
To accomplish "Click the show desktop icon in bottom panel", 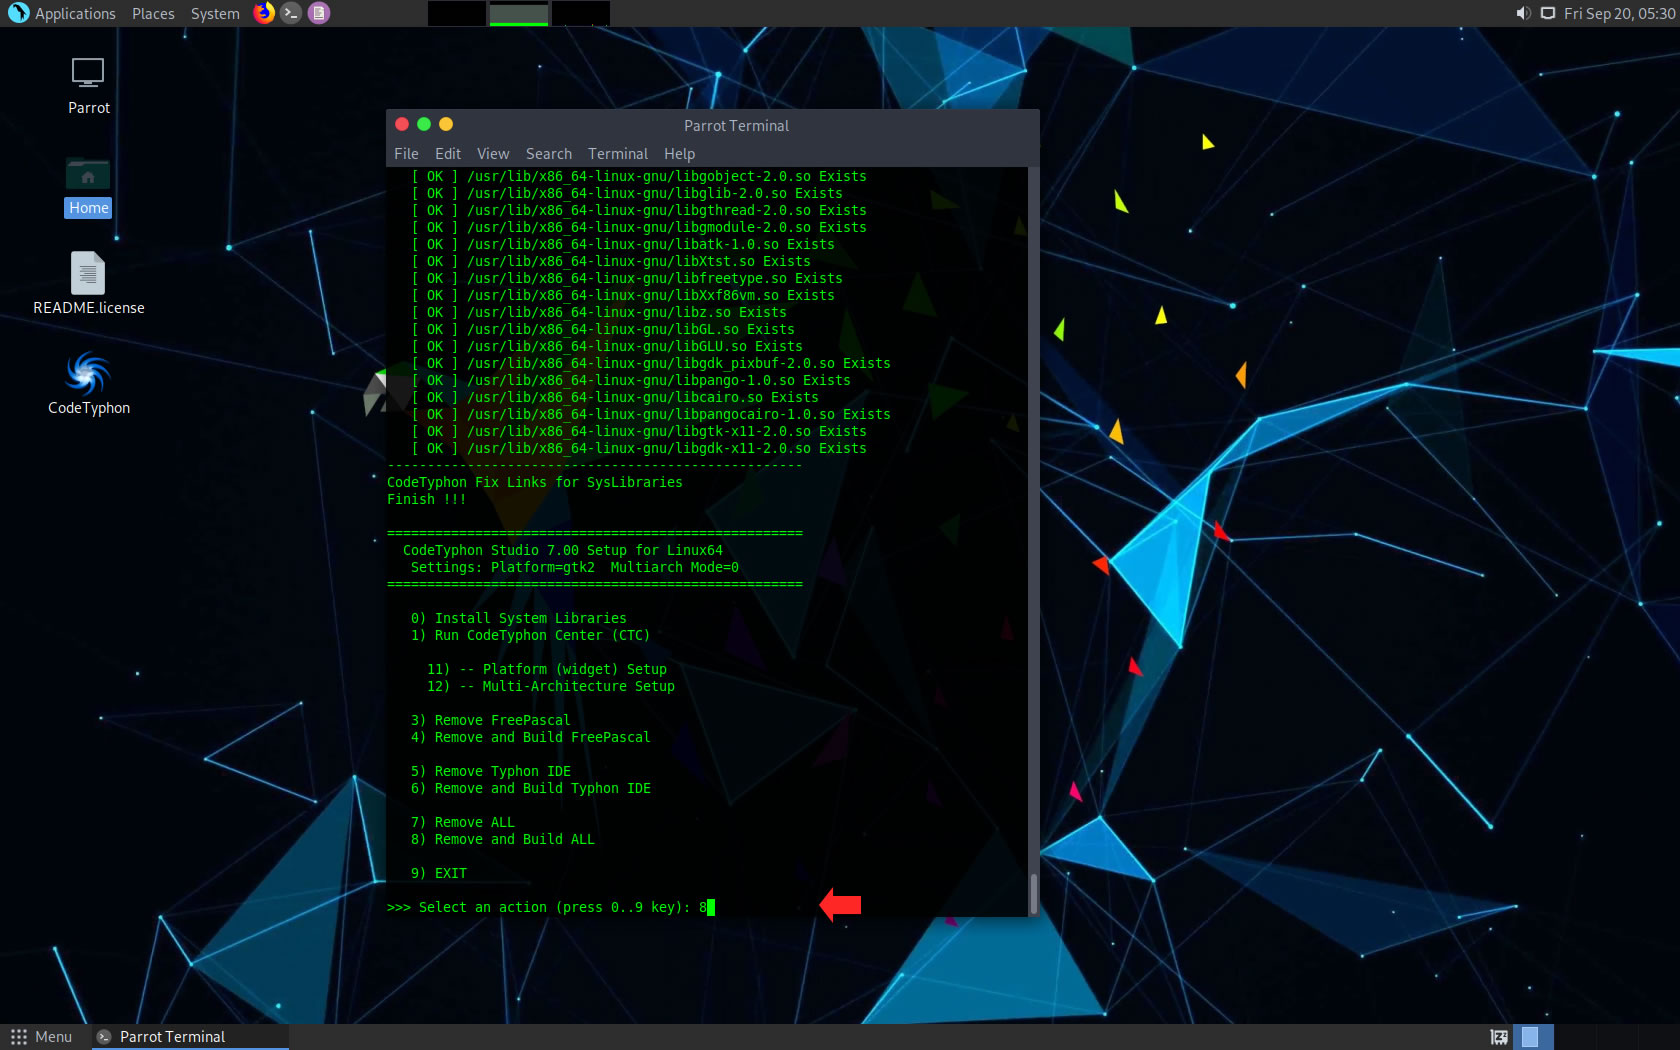I will tap(1499, 1037).
